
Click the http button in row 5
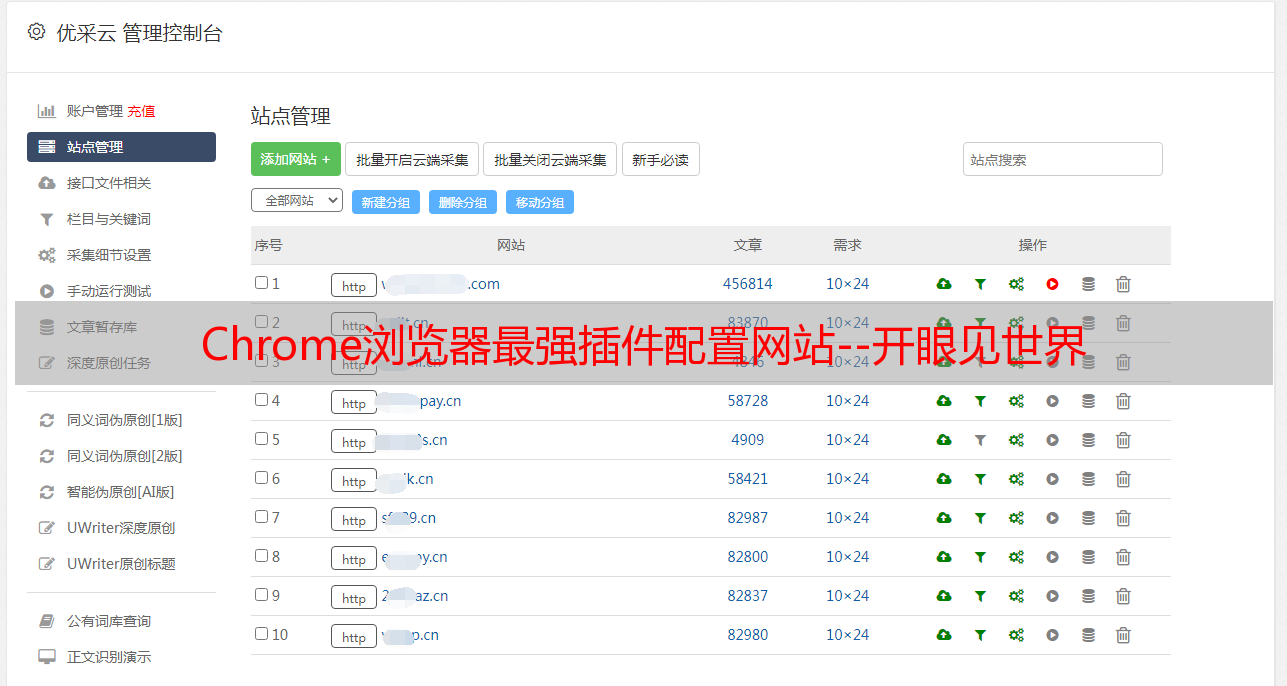(x=354, y=442)
